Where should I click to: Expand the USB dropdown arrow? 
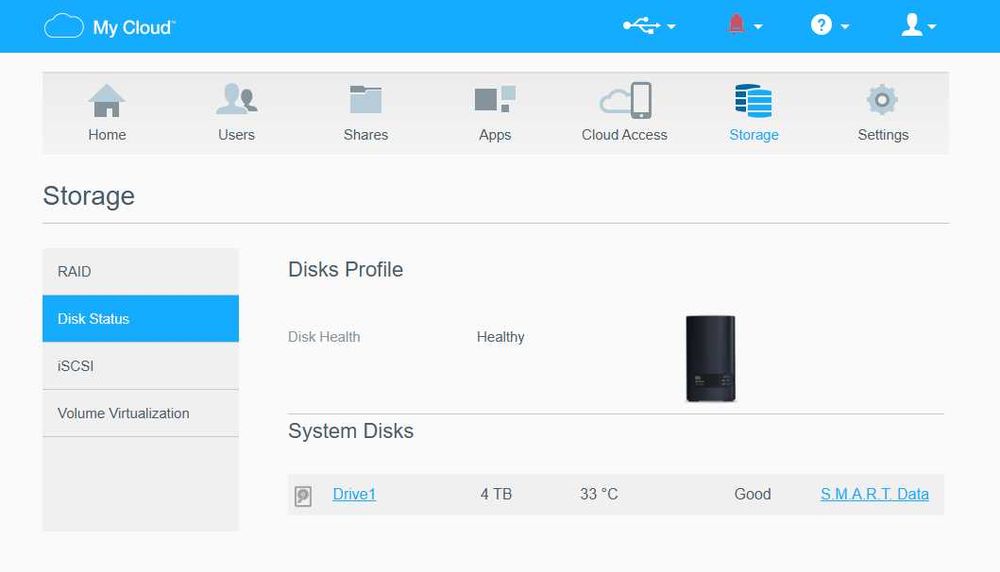[671, 27]
